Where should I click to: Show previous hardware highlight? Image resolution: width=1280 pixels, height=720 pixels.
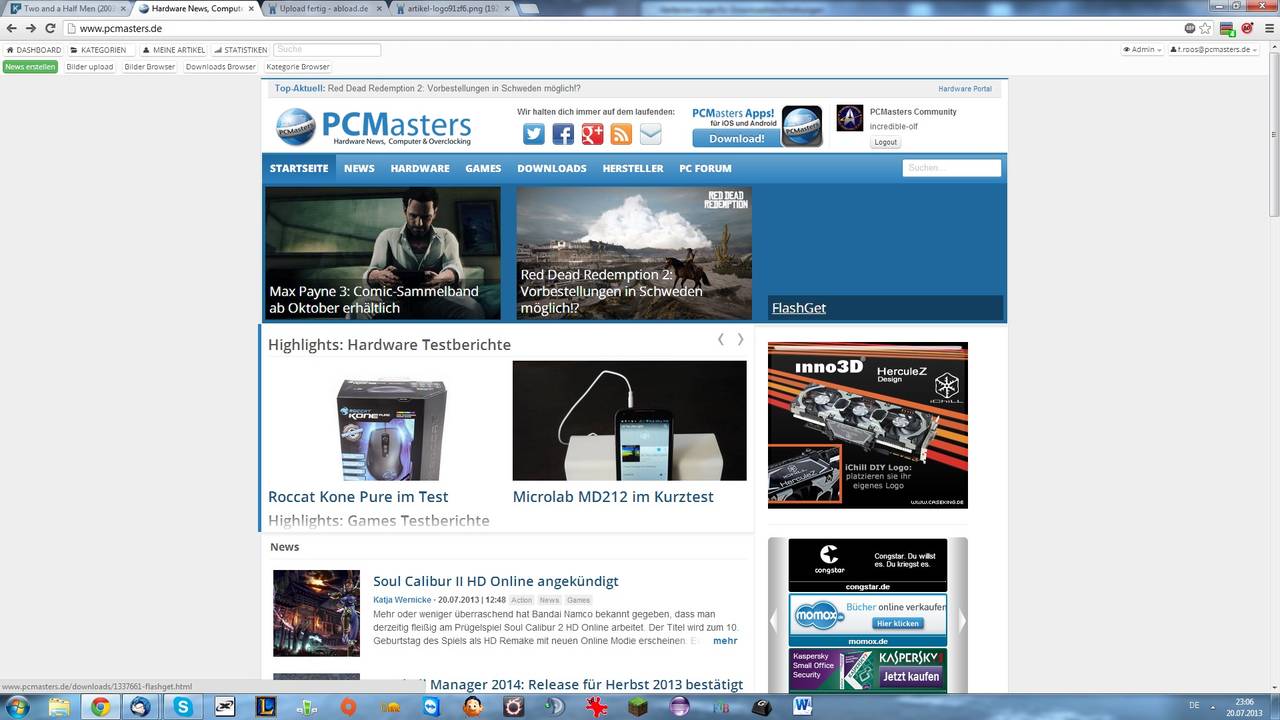721,340
